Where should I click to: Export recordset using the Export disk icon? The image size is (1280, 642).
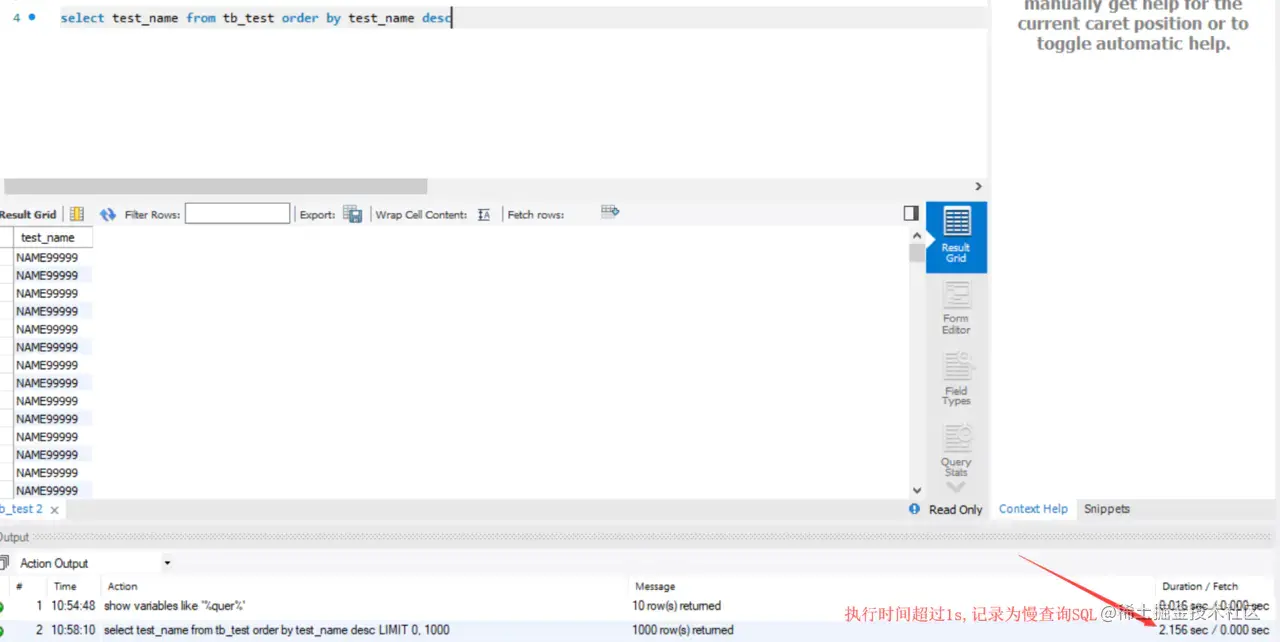352,214
